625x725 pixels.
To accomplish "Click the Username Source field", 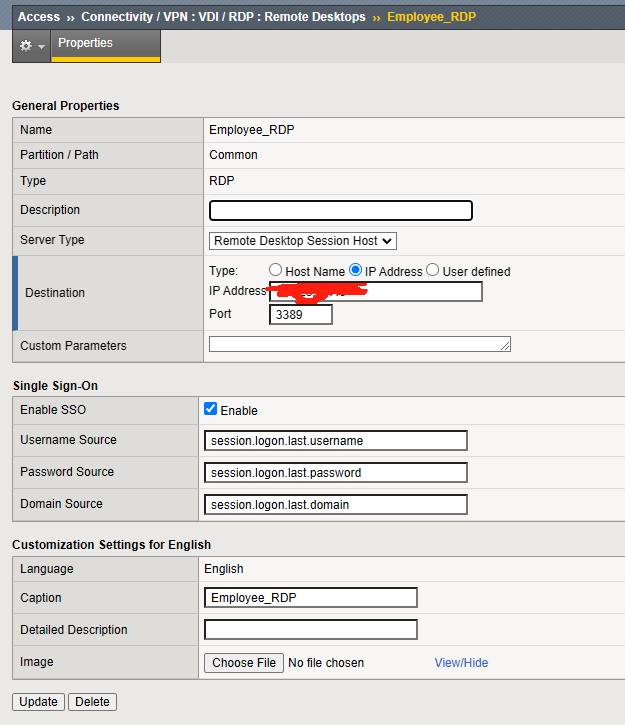I will (335, 441).
